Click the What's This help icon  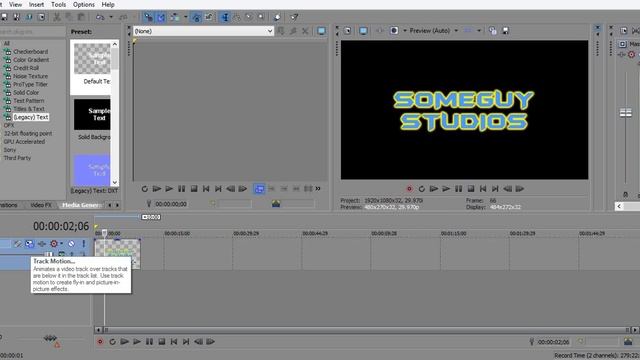[x=294, y=17]
